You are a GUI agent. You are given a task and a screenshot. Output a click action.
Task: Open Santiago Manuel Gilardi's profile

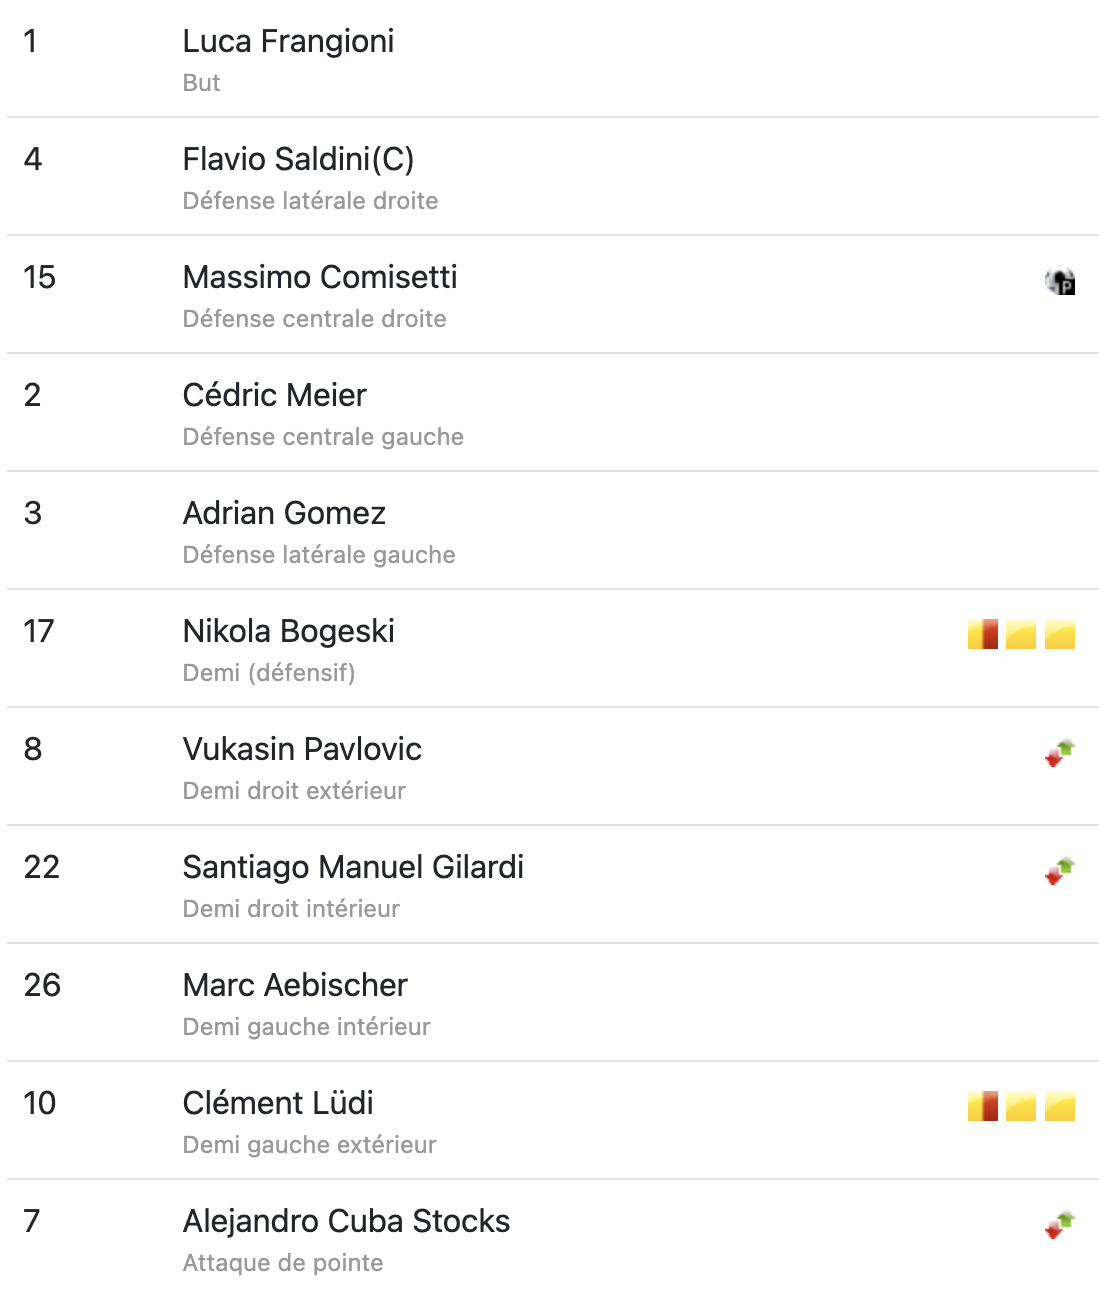click(x=353, y=867)
